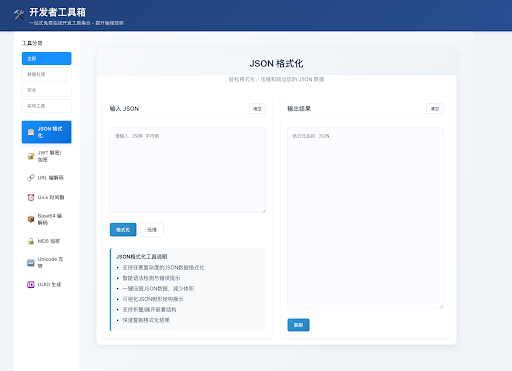Open the URL 编解码 tool
The height and width of the screenshot is (371, 512).
coord(47,178)
